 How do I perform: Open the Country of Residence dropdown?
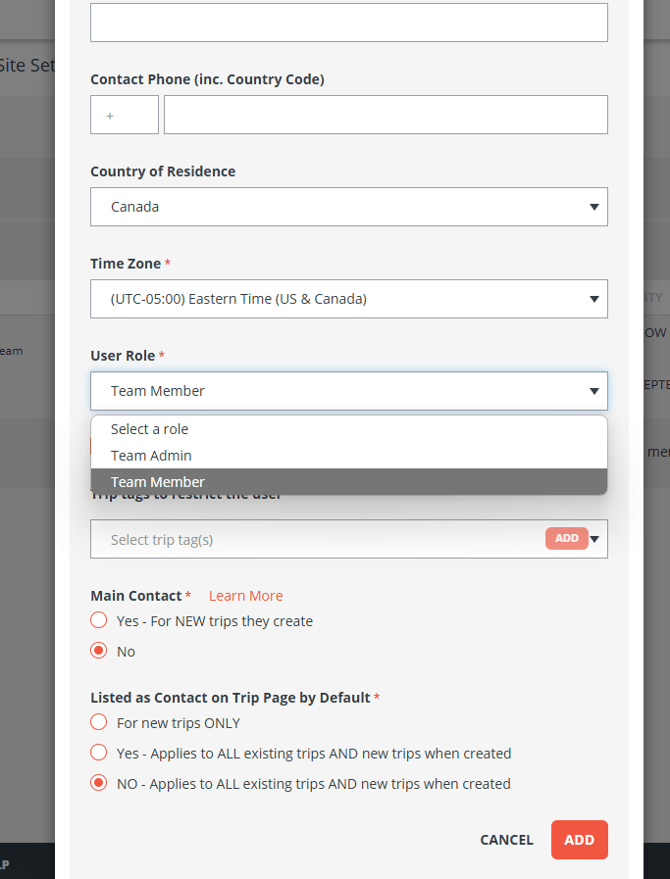(348, 207)
